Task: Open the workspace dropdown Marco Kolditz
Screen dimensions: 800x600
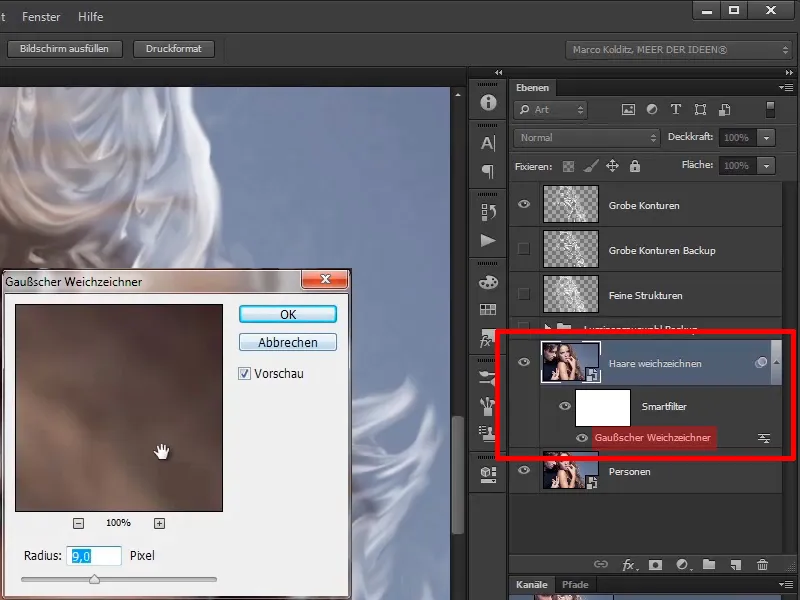Action: tap(679, 50)
